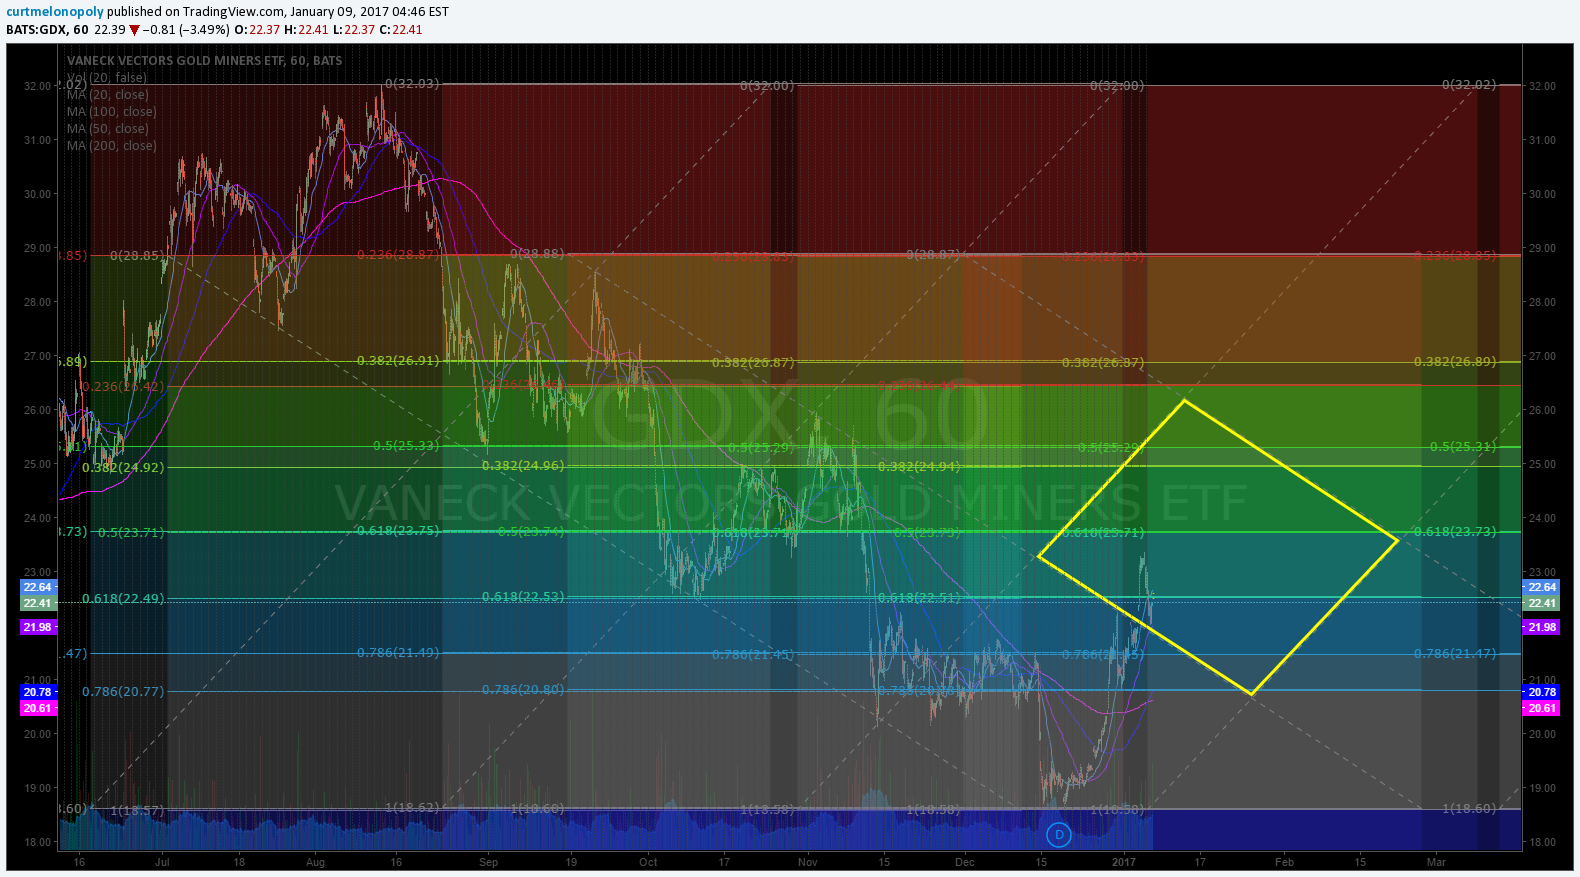Click the 0.618(23.73) Fibonacci label
This screenshot has height=877, width=1580.
[1455, 531]
